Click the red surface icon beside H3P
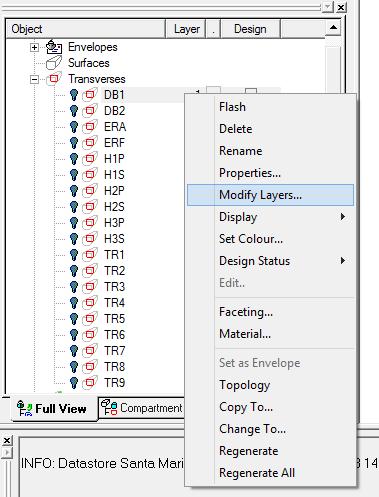 (90, 223)
